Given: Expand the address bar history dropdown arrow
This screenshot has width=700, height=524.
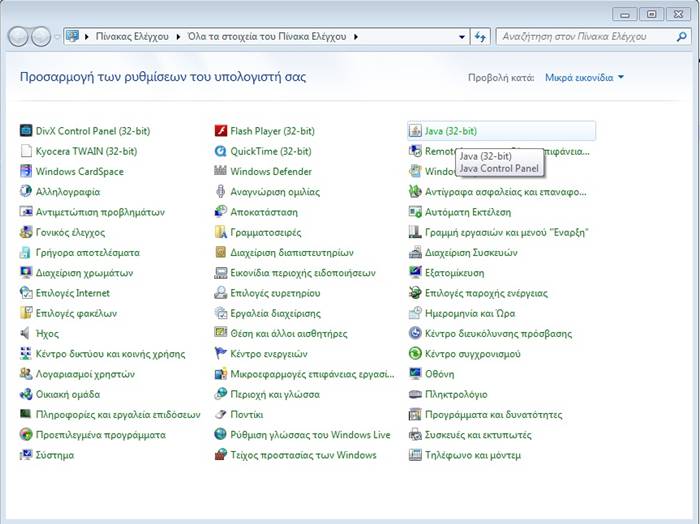Looking at the screenshot, I should (462, 37).
